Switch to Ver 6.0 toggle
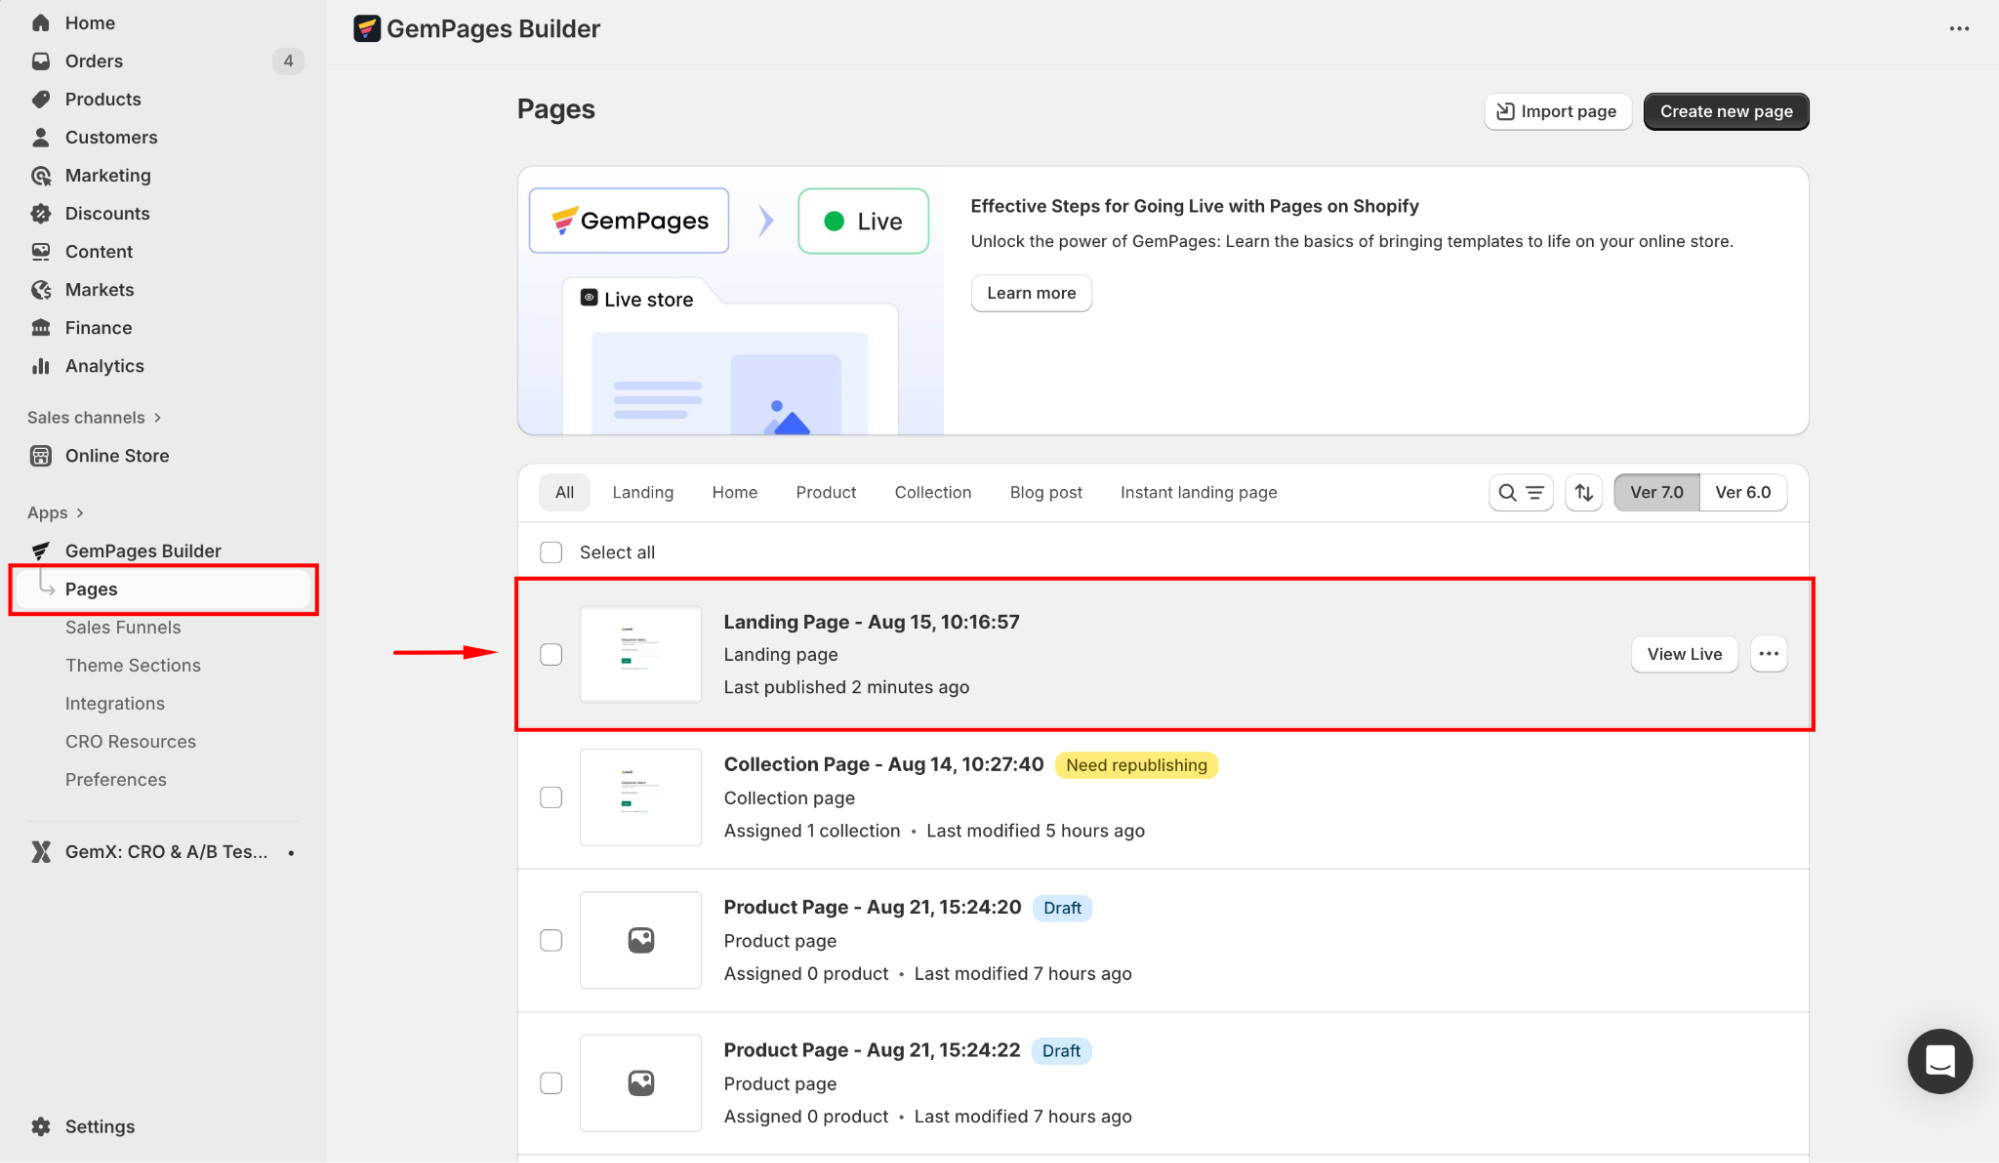 1742,492
